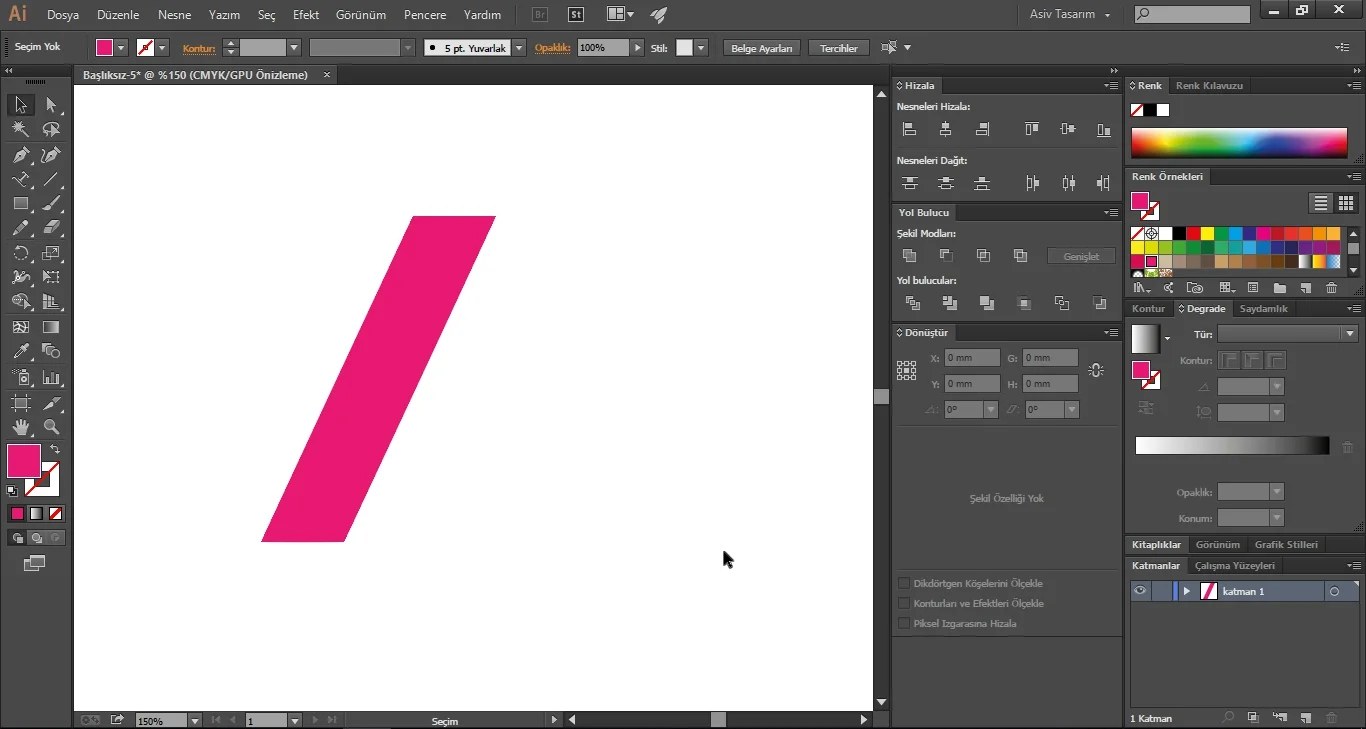Click Unite shape mode in Yol Bulucu
1366x729 pixels.
(909, 256)
